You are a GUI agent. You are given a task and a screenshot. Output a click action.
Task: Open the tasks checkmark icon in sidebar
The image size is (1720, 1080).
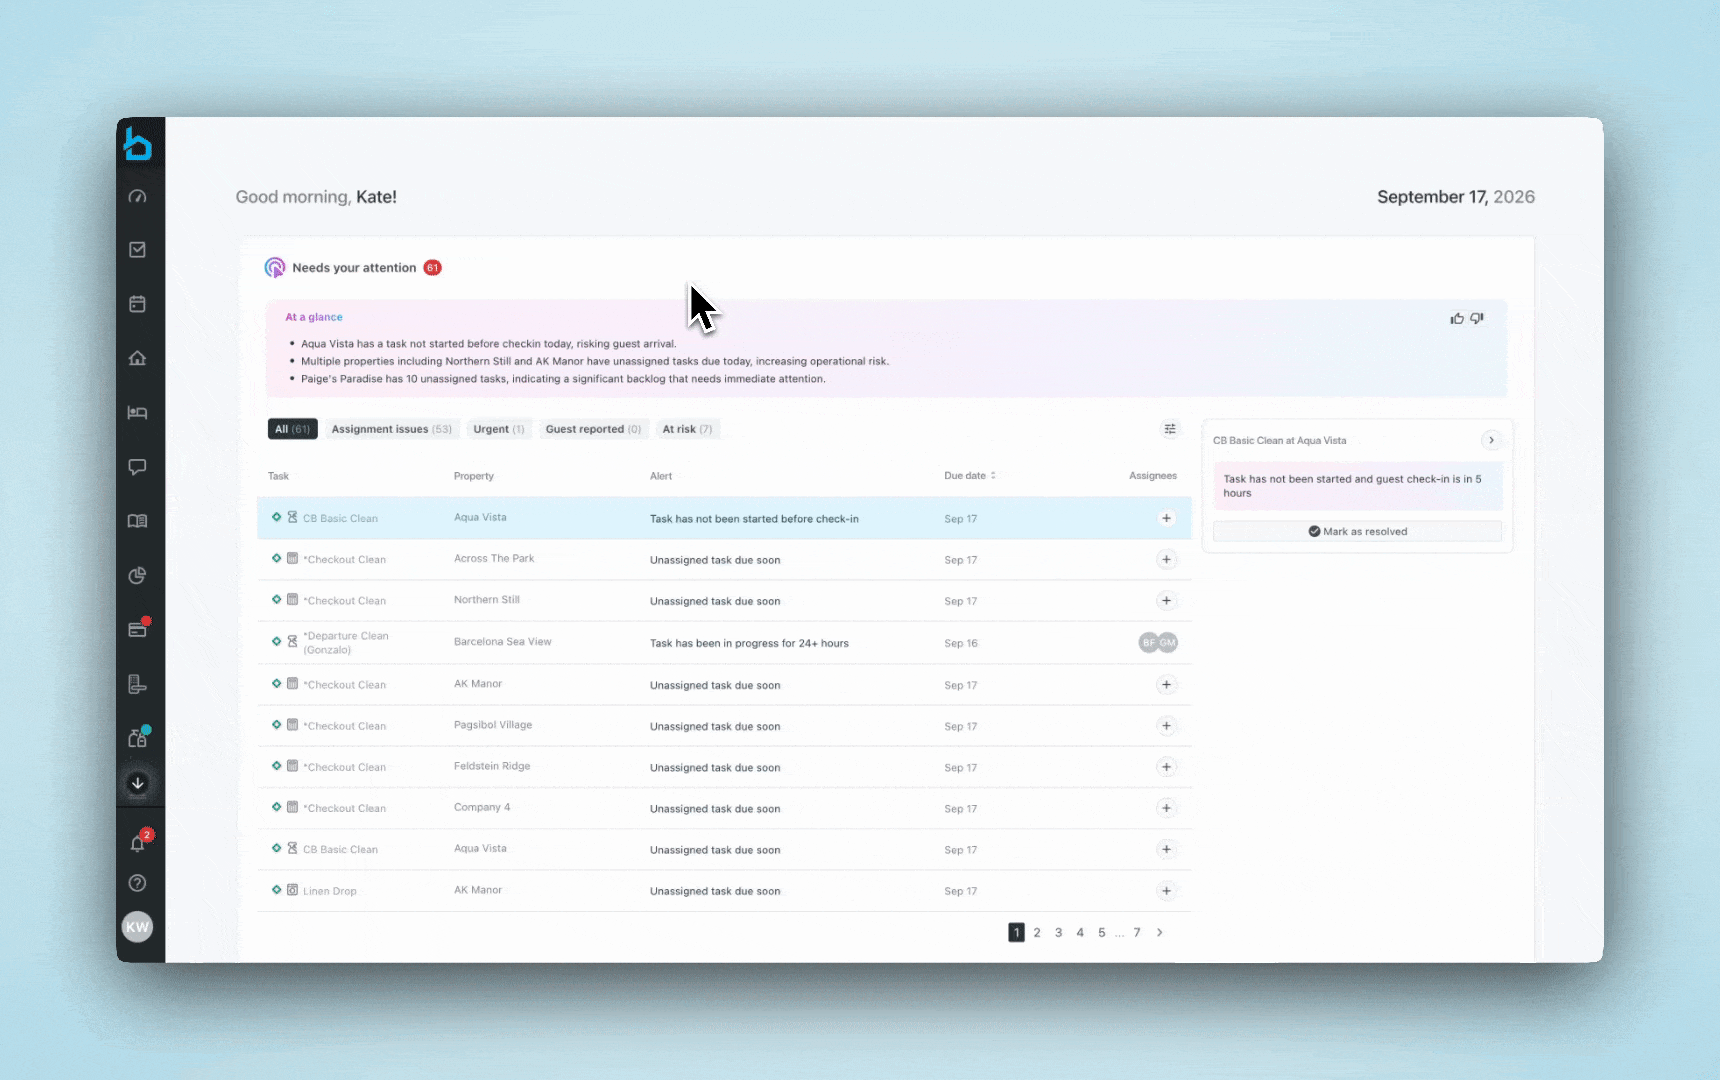(x=138, y=250)
